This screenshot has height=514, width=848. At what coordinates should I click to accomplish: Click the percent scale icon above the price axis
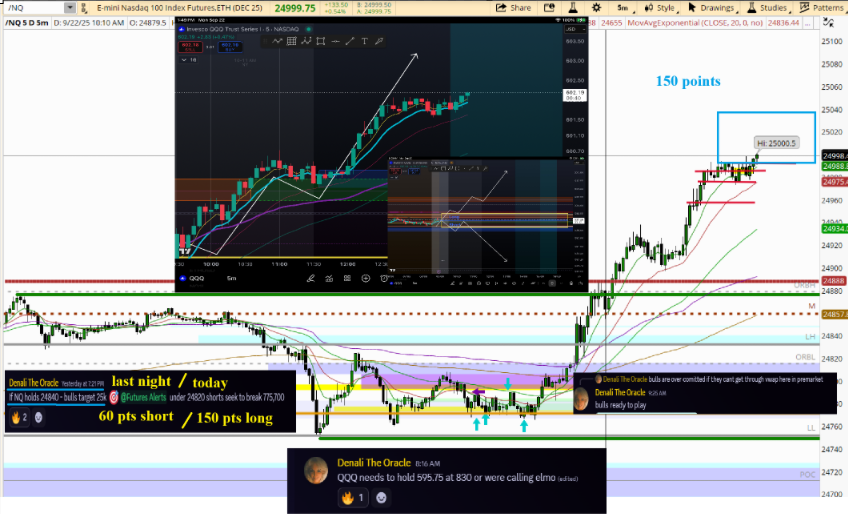coord(829,22)
